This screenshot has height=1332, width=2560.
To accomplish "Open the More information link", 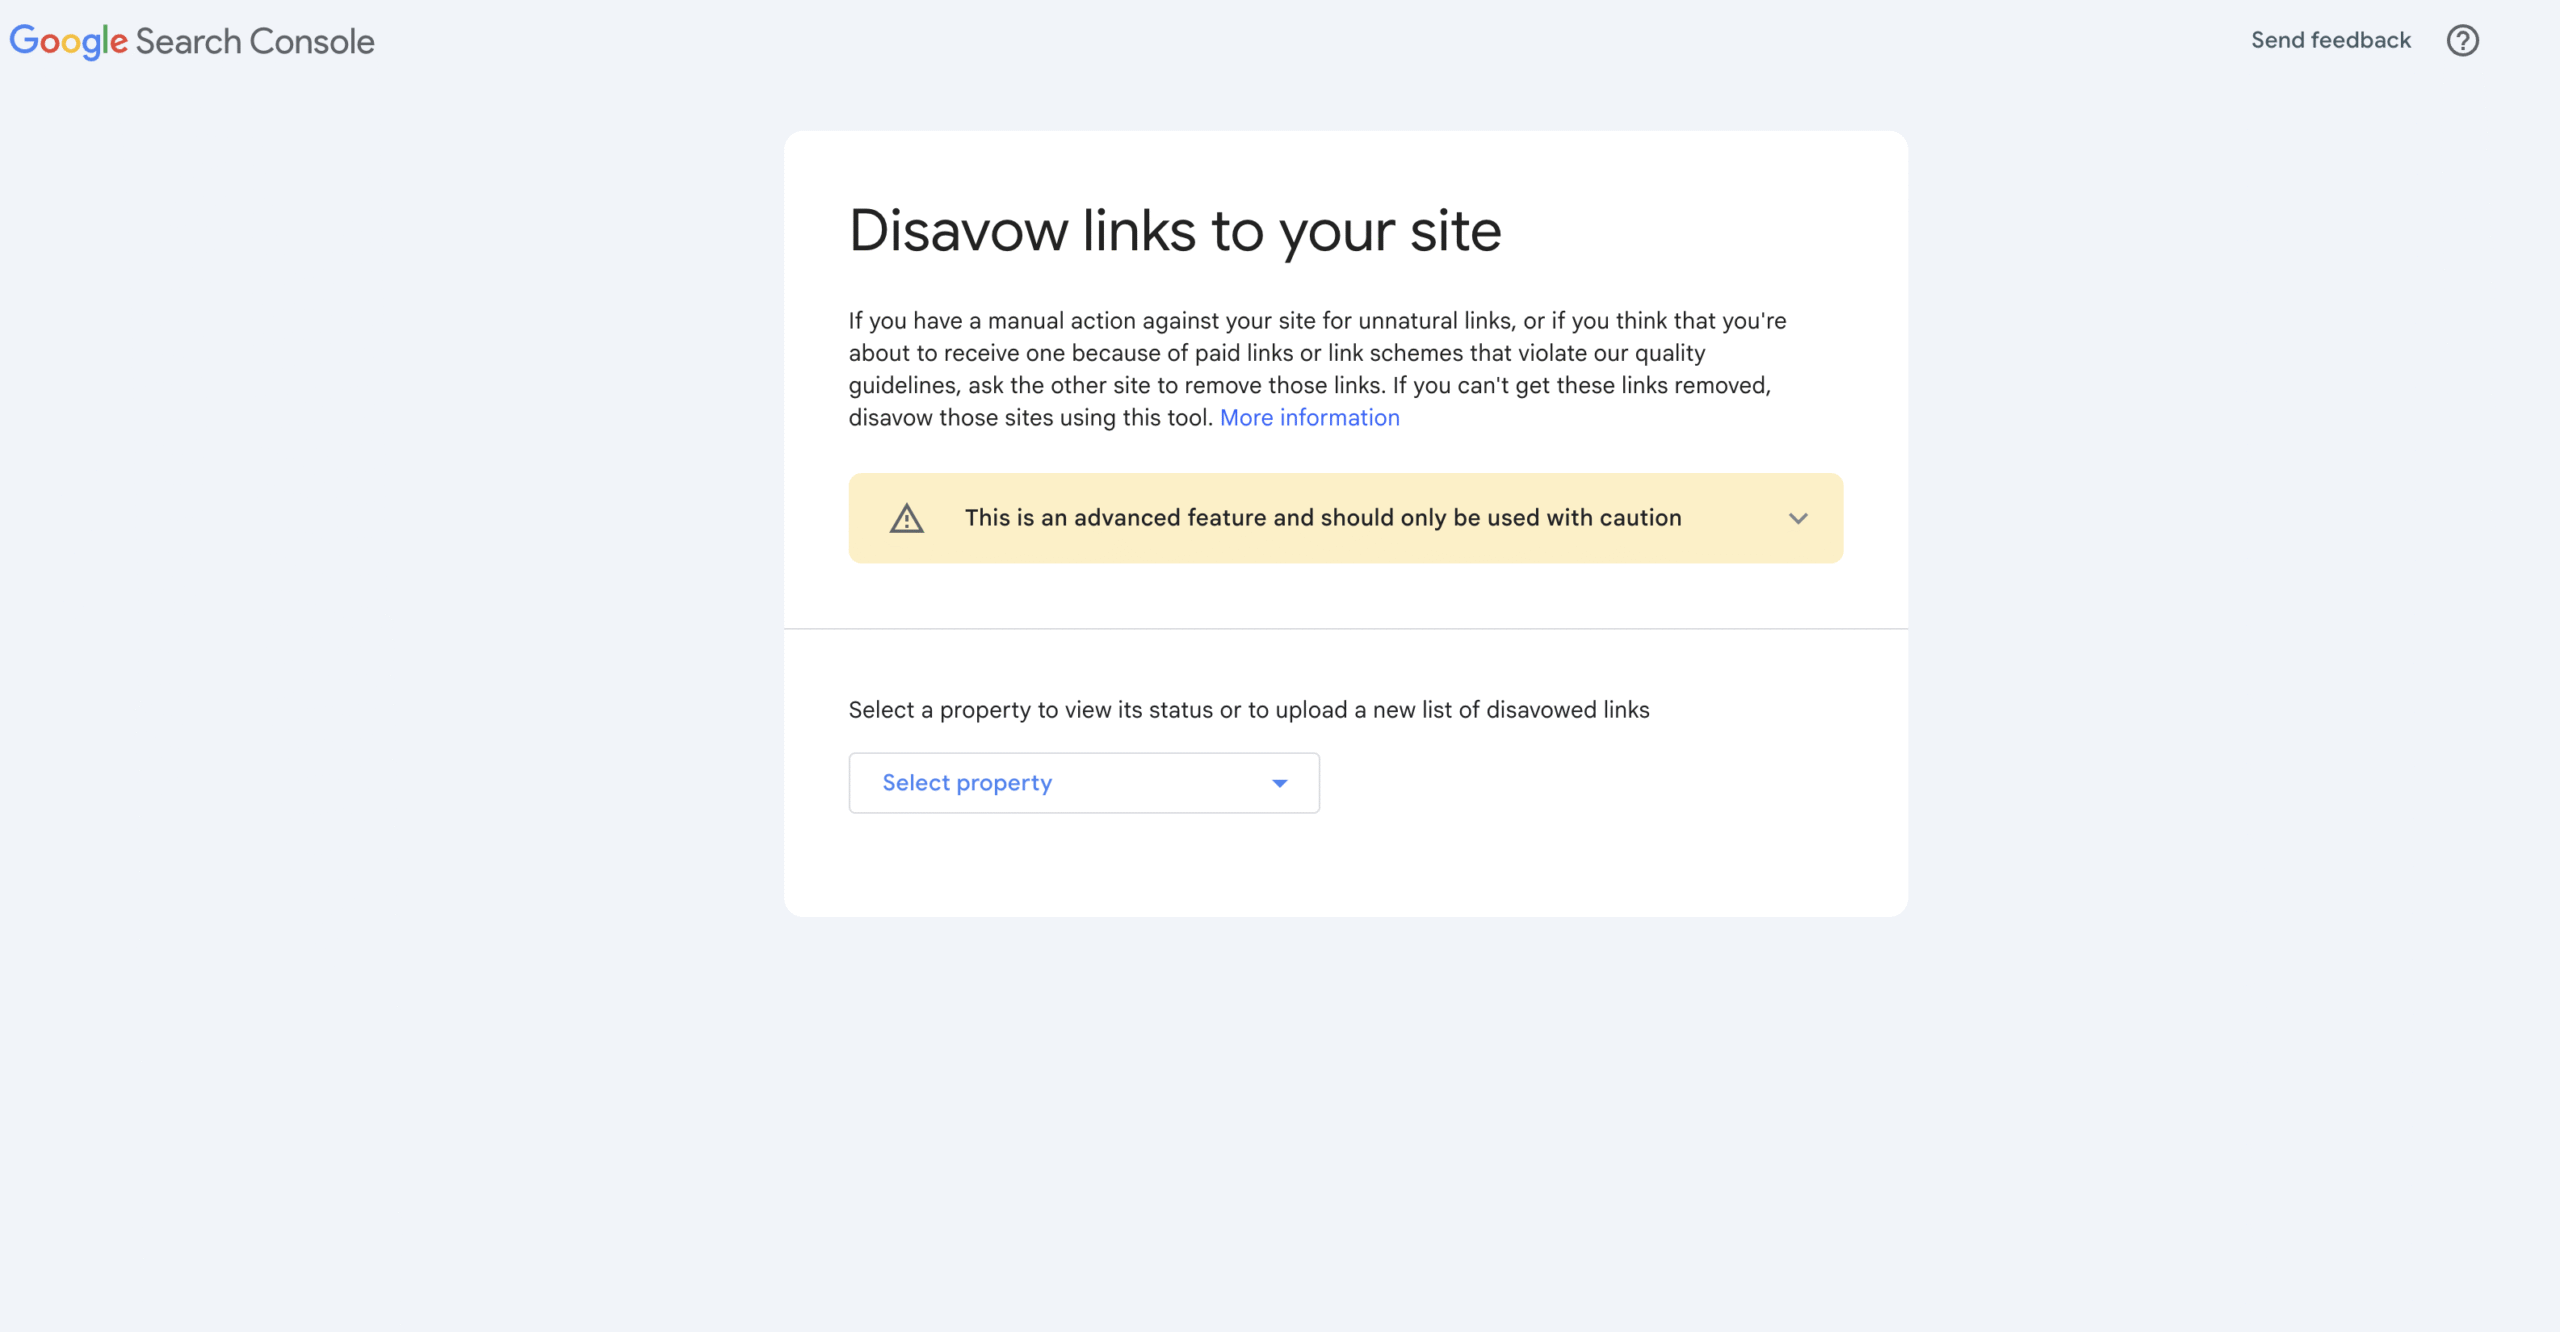I will [1309, 418].
